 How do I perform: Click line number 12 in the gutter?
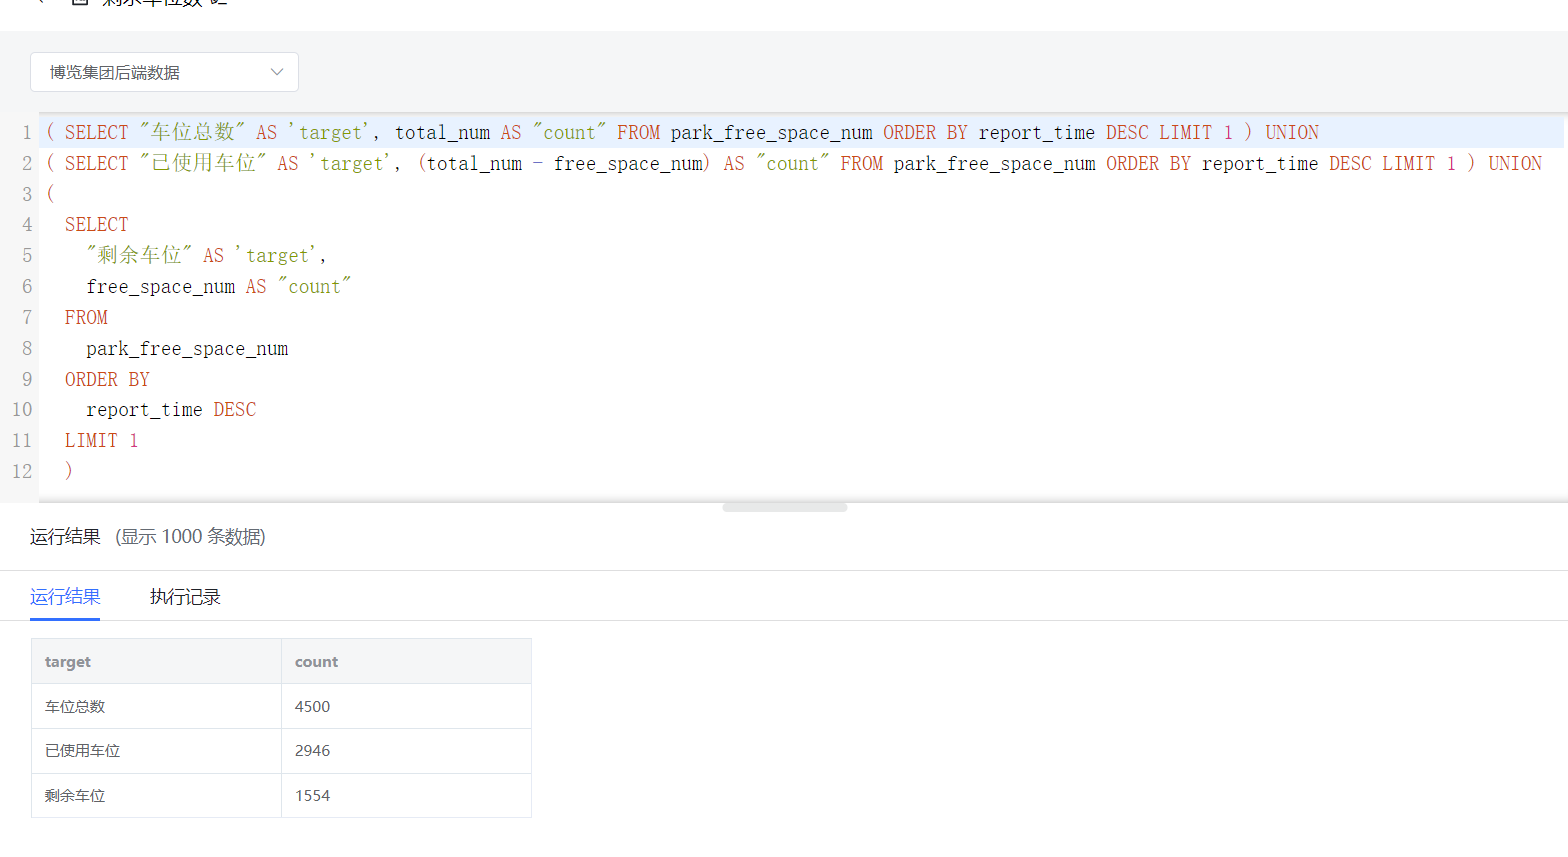click(22, 471)
